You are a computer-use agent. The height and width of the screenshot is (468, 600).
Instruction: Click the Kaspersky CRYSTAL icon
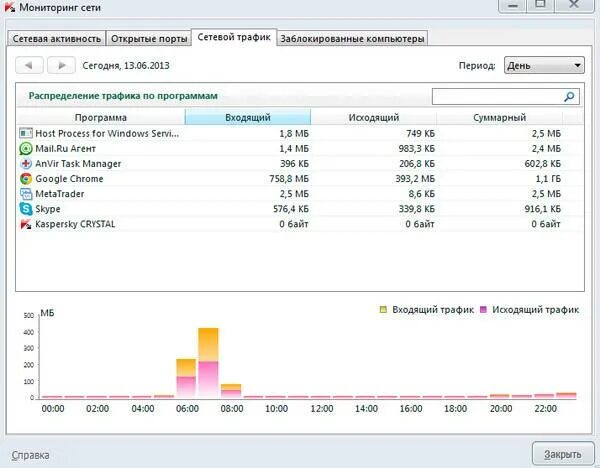(x=26, y=224)
